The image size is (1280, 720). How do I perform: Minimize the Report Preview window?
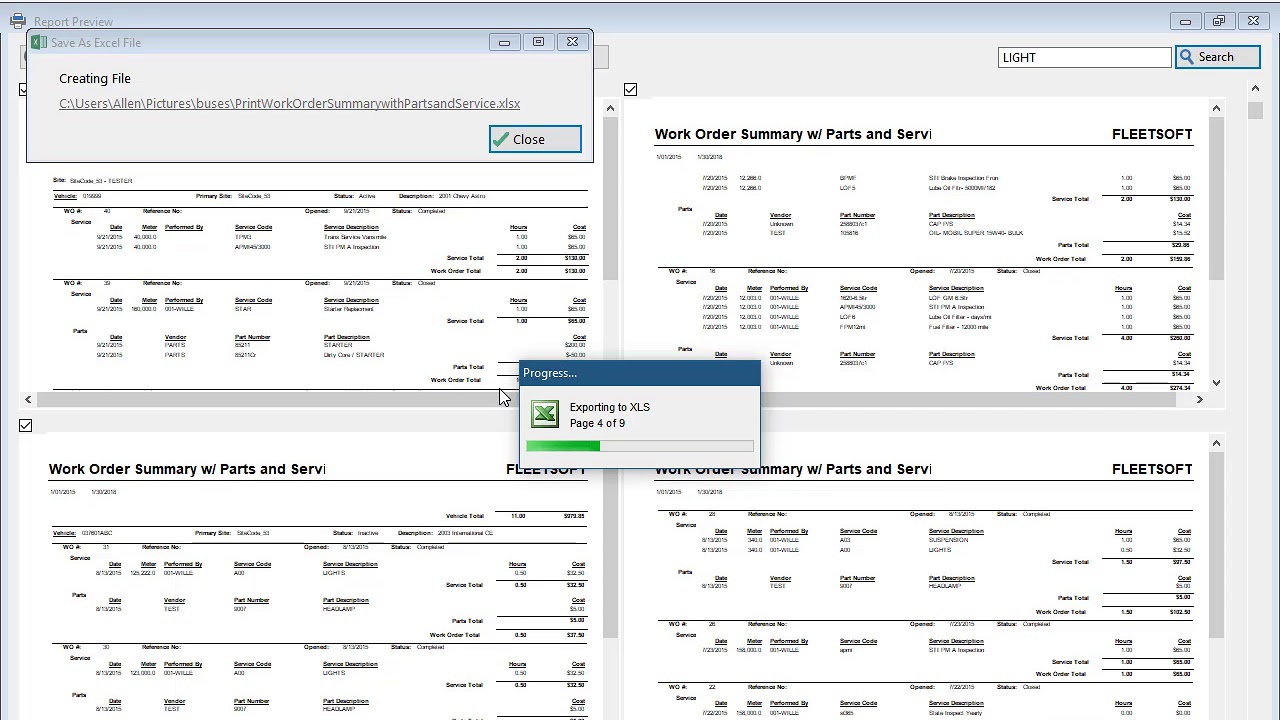point(1185,21)
